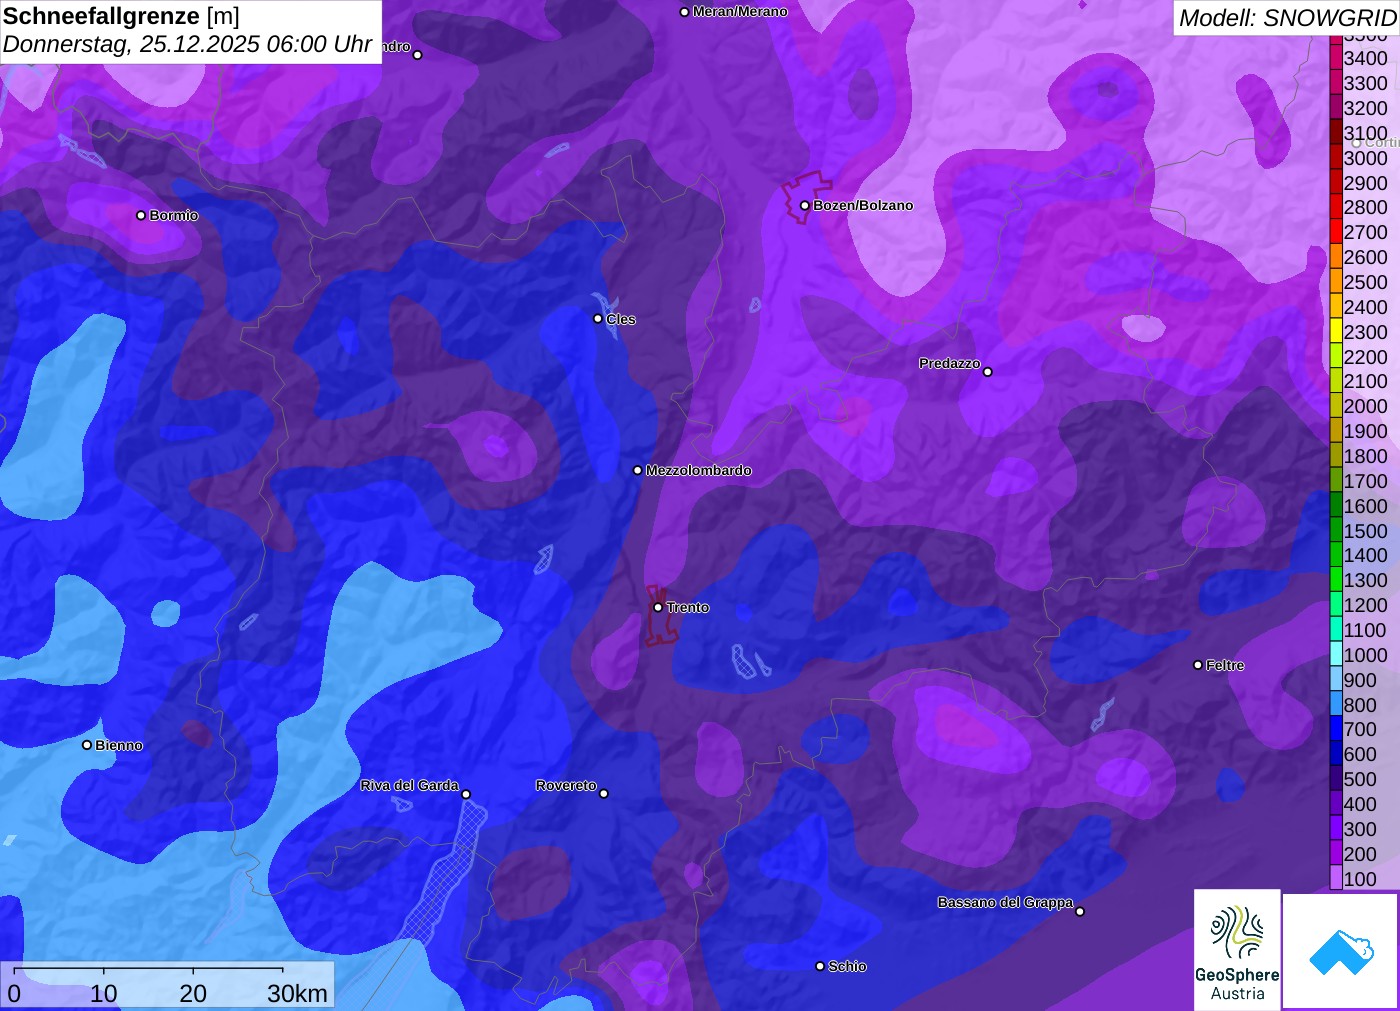
Task: Pick the 1400 m green swatch
Action: [1335, 555]
